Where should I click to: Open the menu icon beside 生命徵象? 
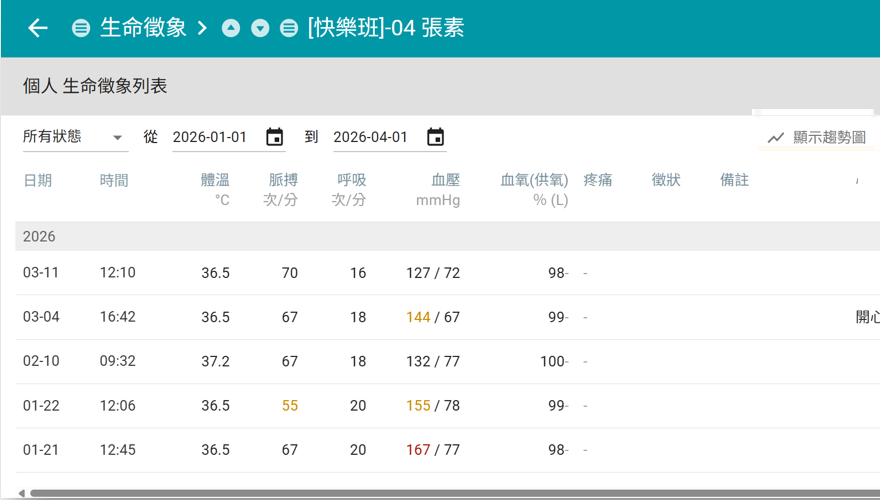coord(81,27)
